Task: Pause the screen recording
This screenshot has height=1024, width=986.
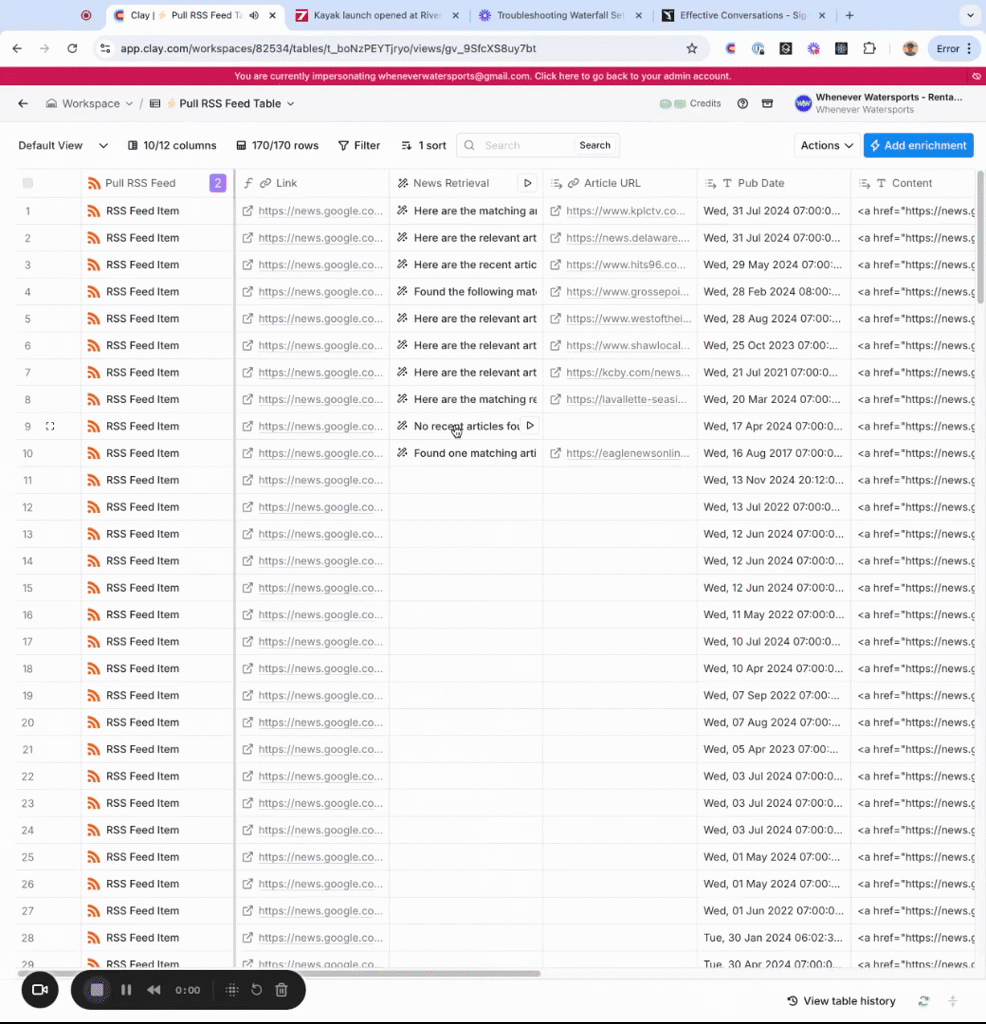Action: coord(126,990)
